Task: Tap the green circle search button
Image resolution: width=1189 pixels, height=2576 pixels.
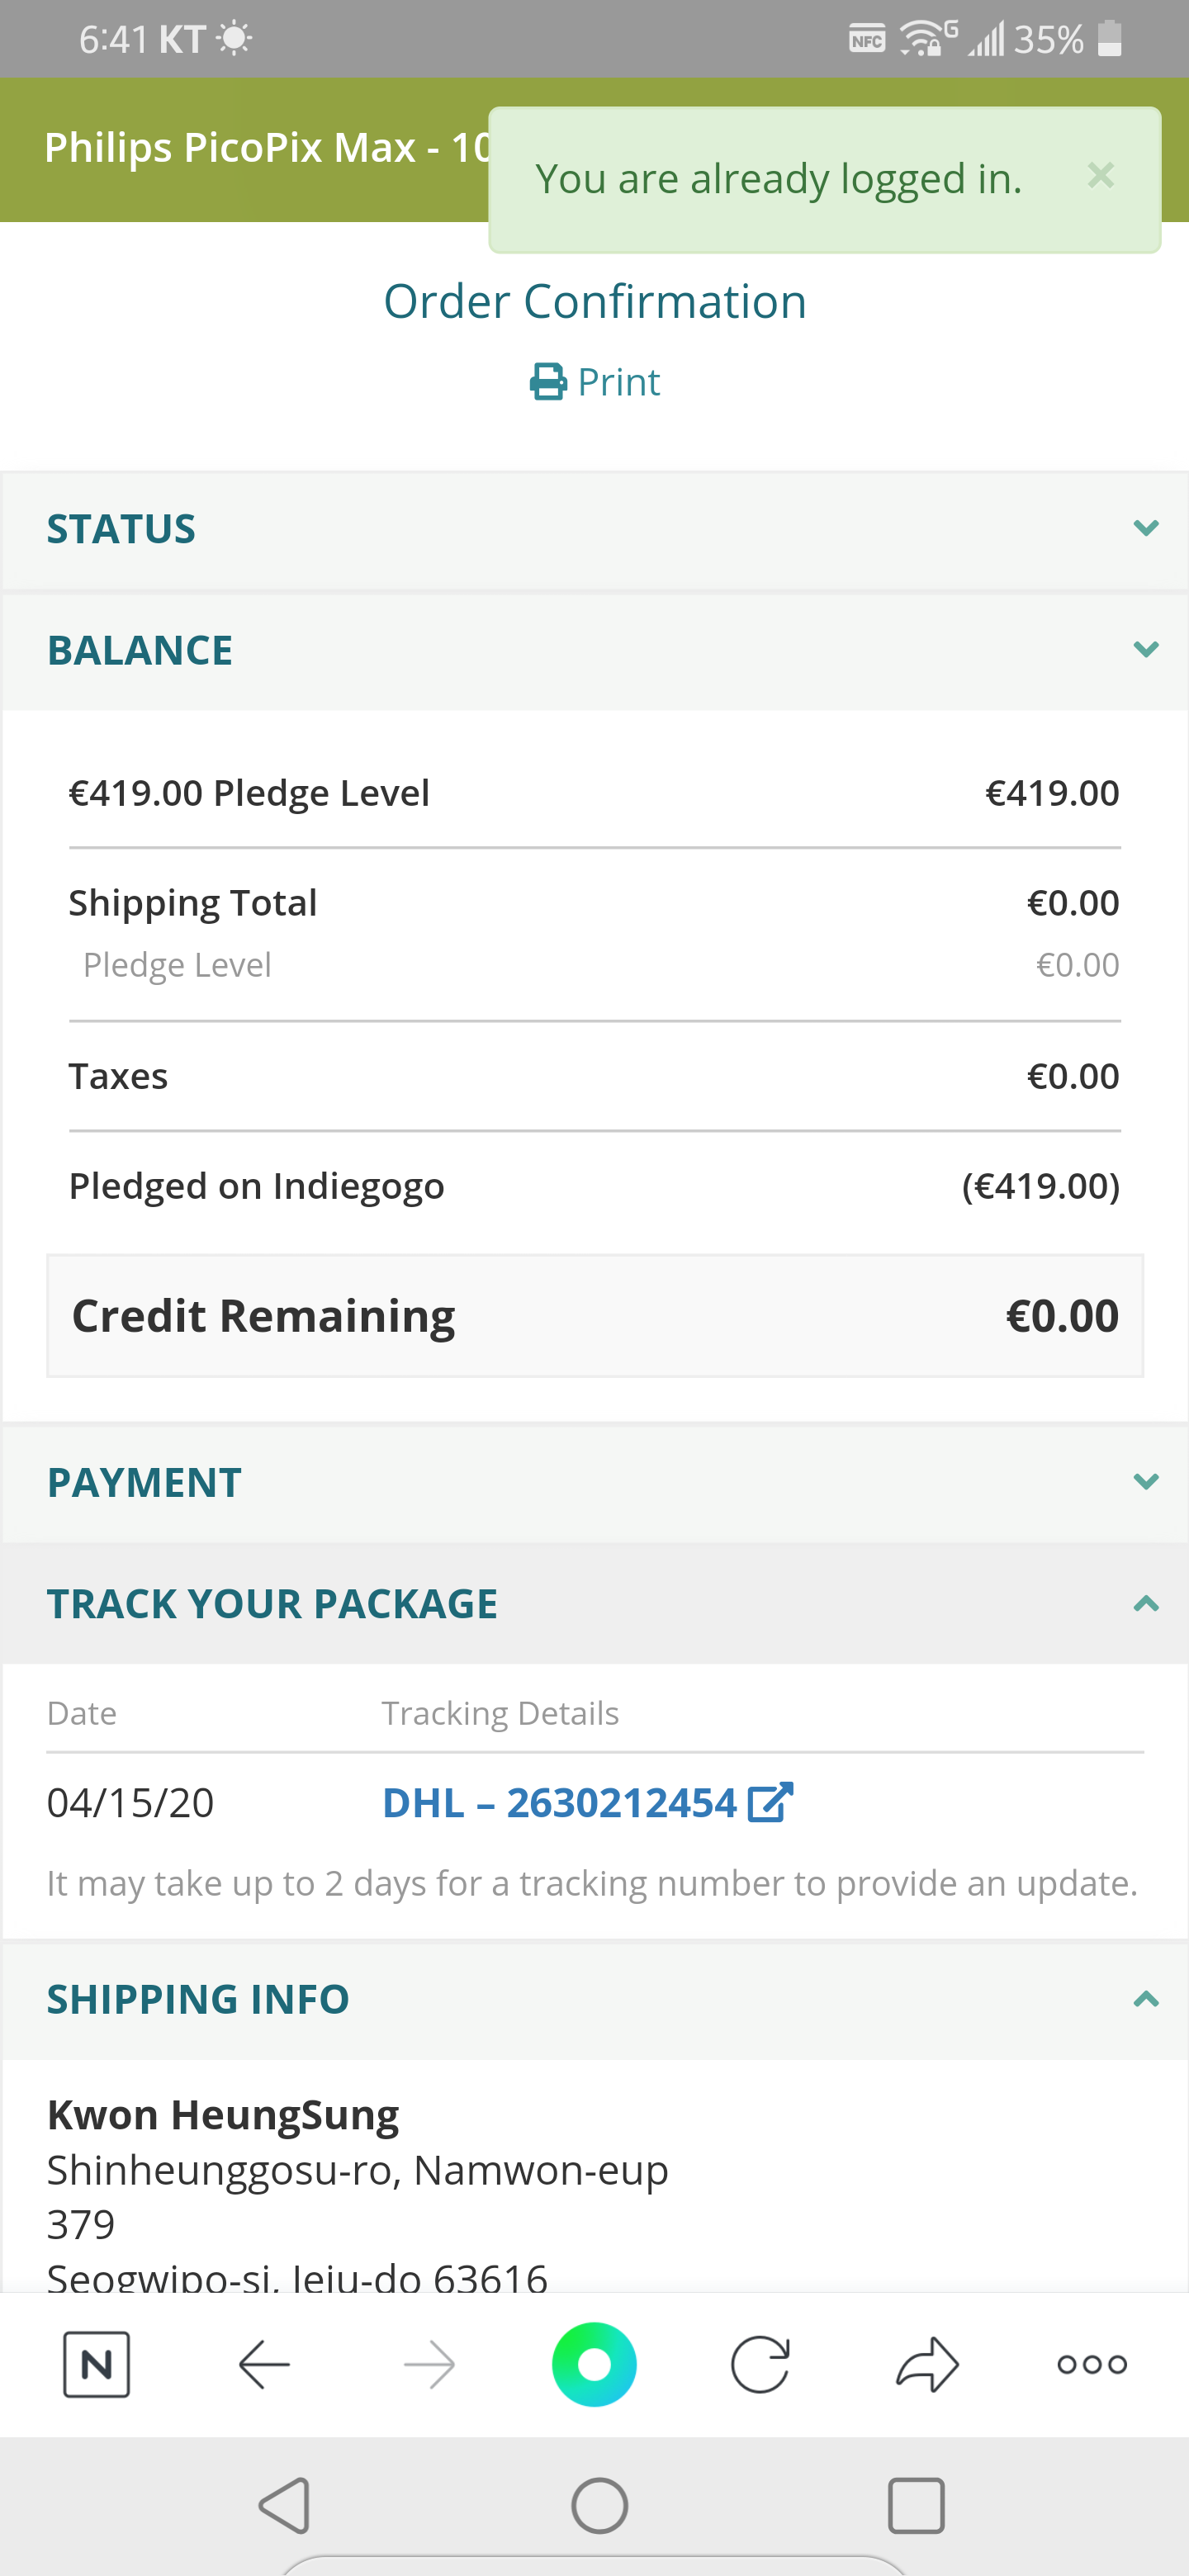Action: (594, 2364)
